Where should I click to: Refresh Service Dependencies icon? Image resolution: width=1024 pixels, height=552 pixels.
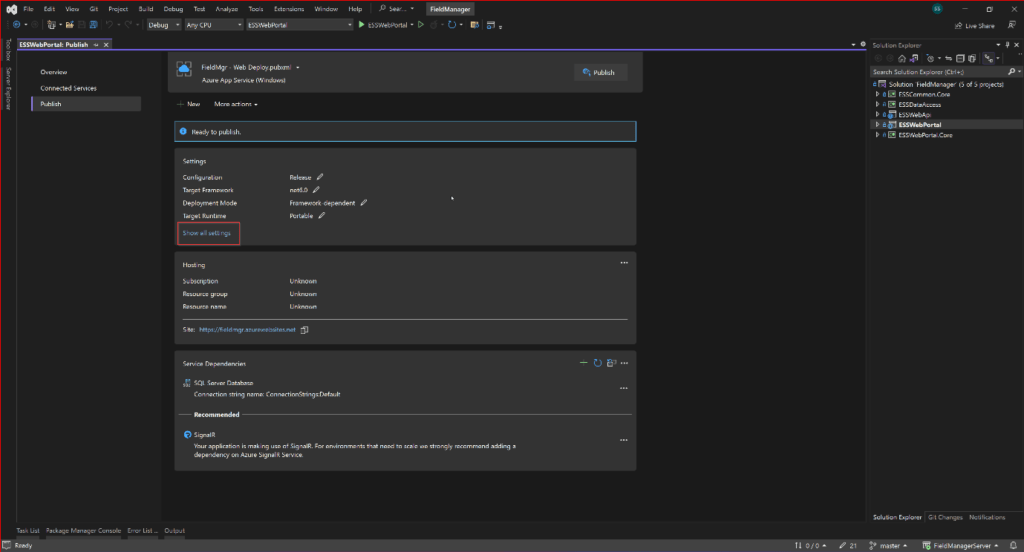pyautogui.click(x=598, y=363)
